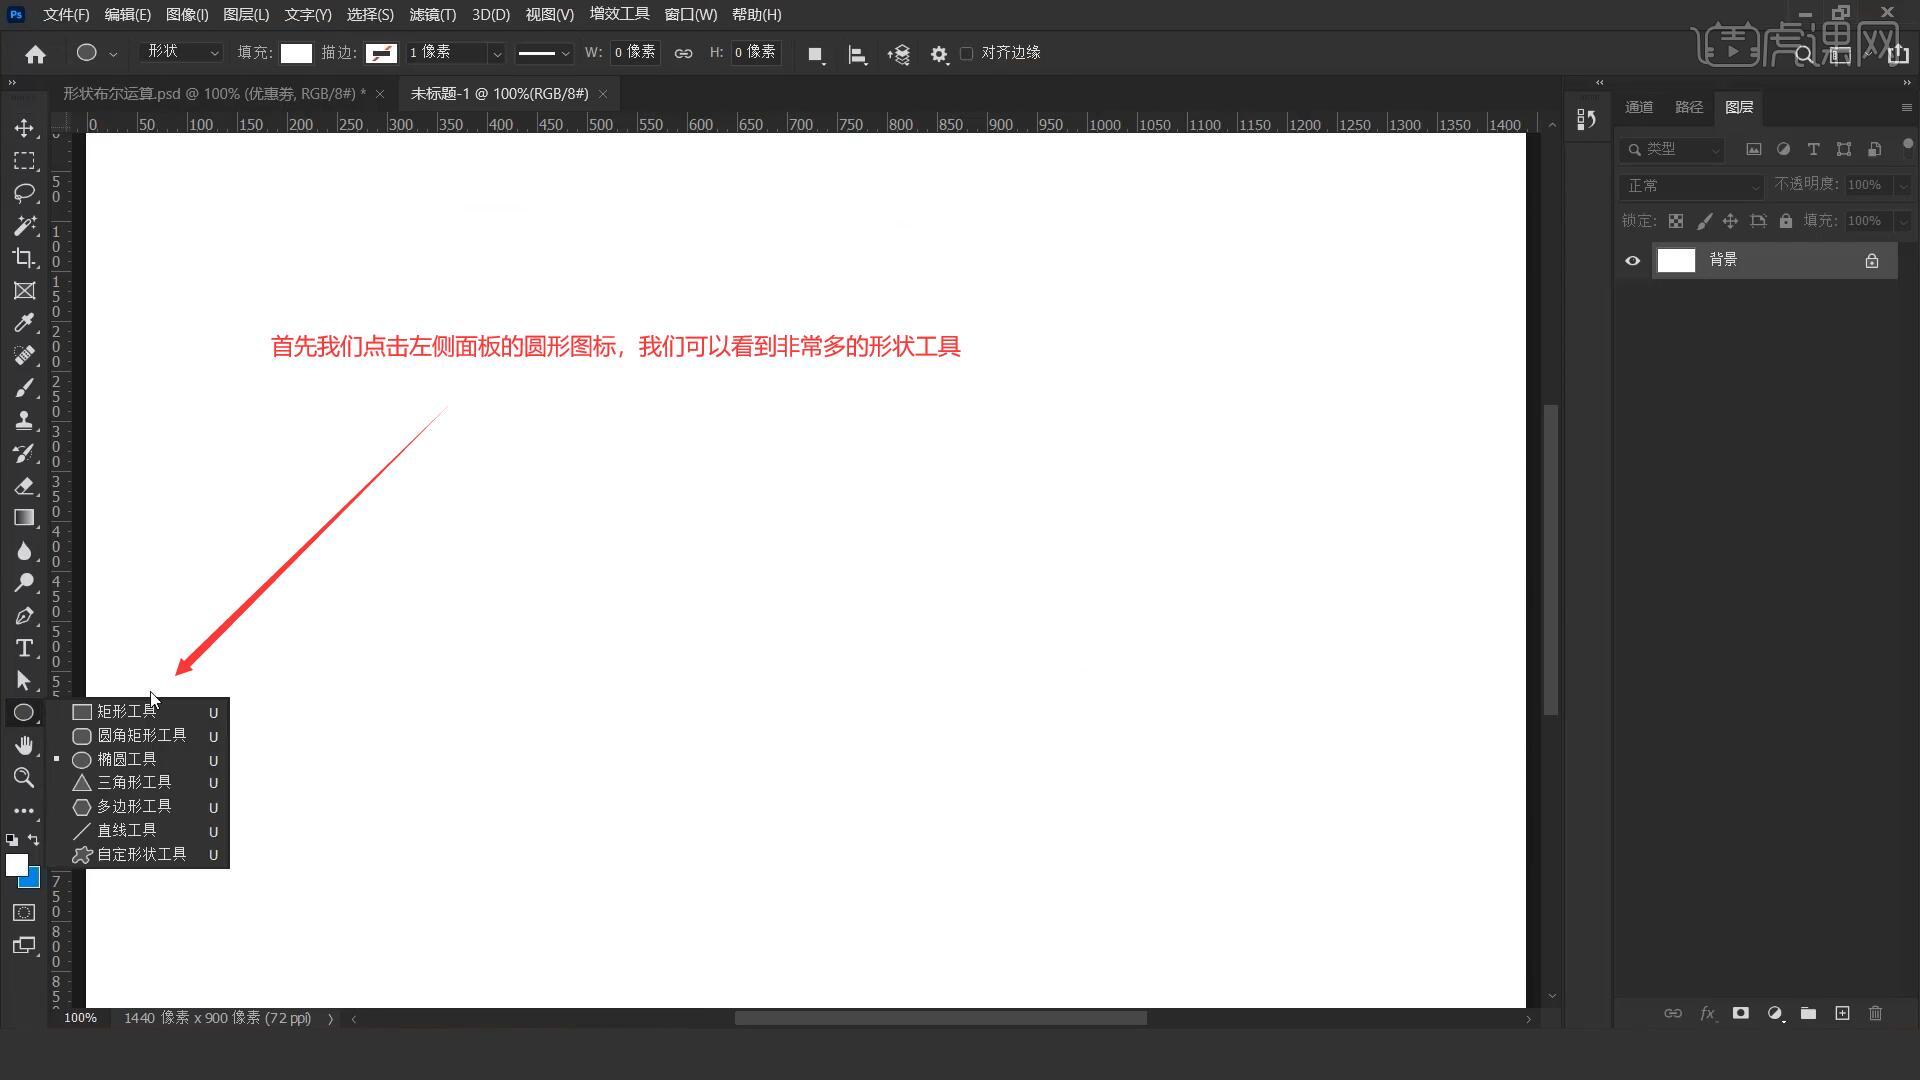Select the Type tool

click(24, 648)
